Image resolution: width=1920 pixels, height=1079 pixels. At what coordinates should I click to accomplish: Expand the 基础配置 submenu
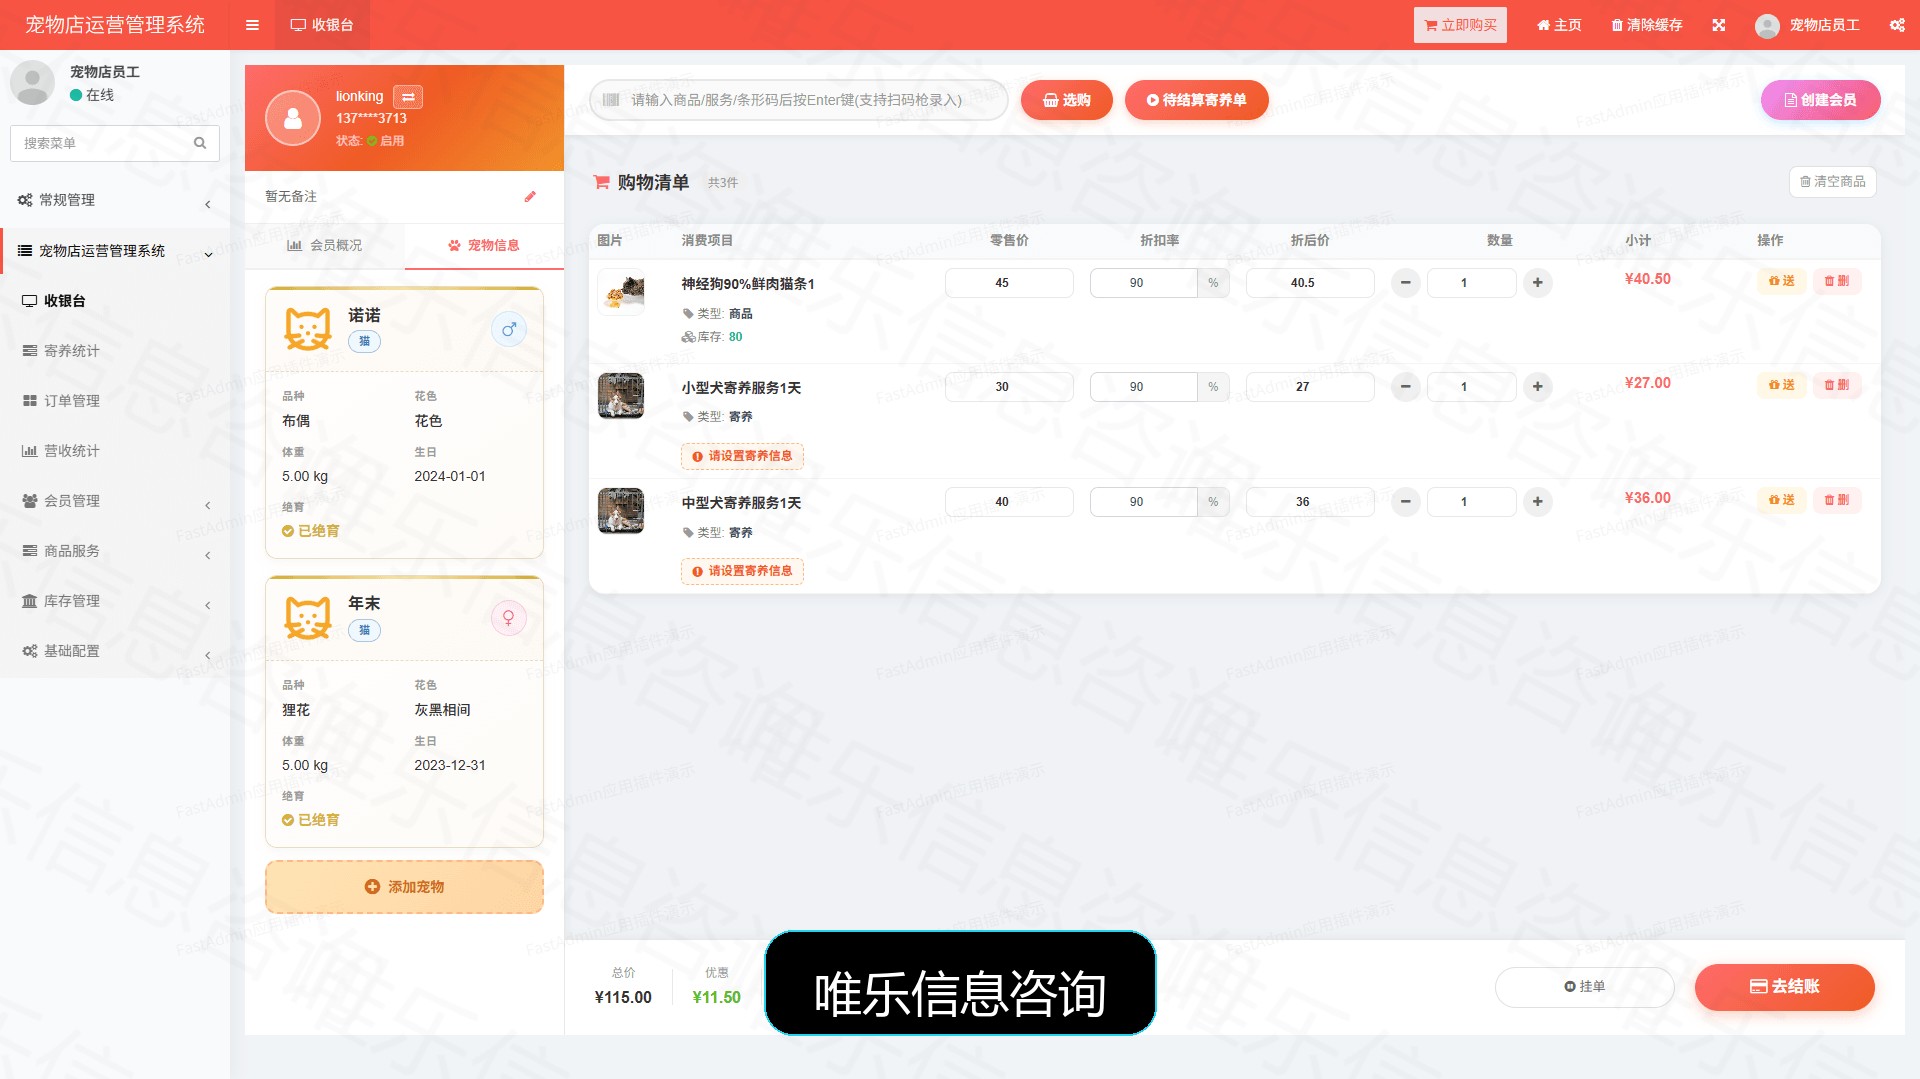pyautogui.click(x=115, y=651)
